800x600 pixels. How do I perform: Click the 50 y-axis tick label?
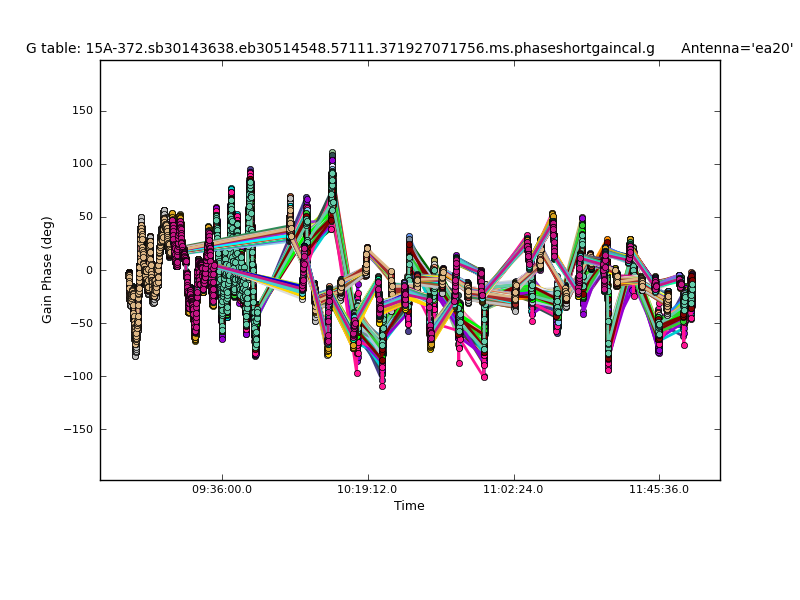85,217
